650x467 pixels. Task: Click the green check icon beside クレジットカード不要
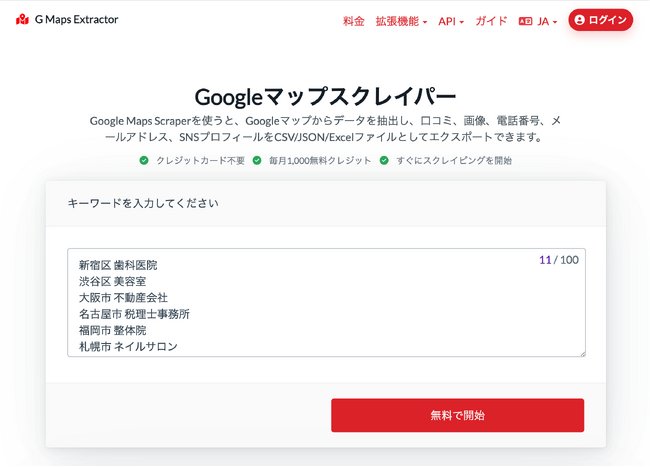144,160
